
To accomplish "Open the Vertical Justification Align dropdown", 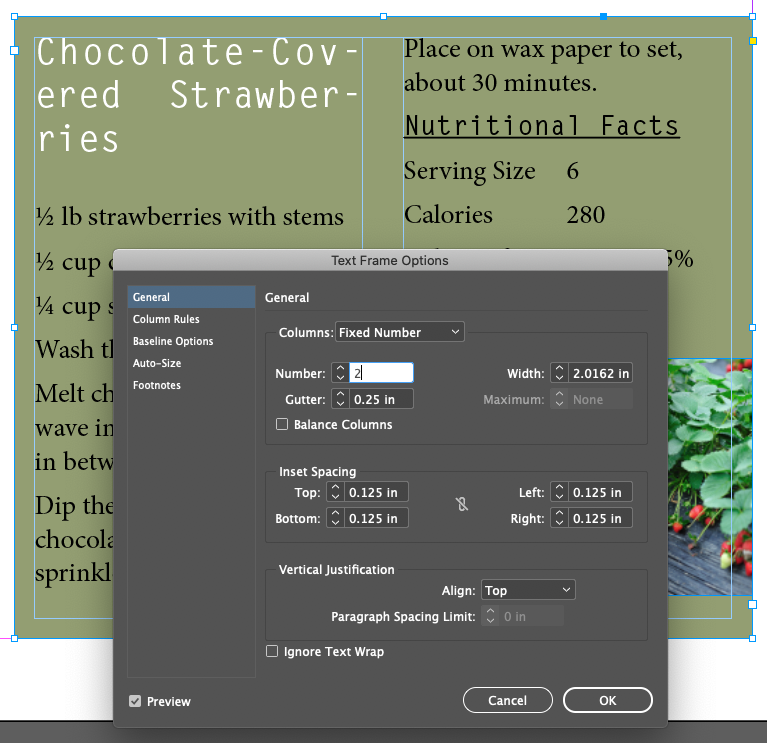I will pyautogui.click(x=528, y=590).
